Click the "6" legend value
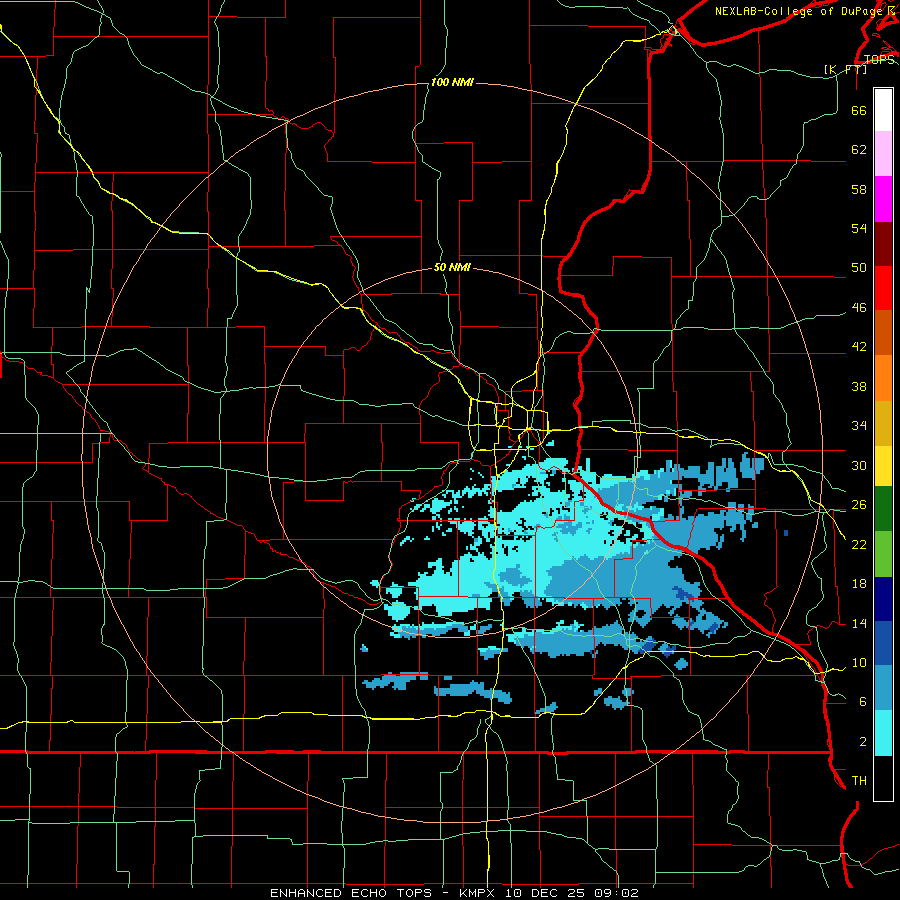 point(863,703)
